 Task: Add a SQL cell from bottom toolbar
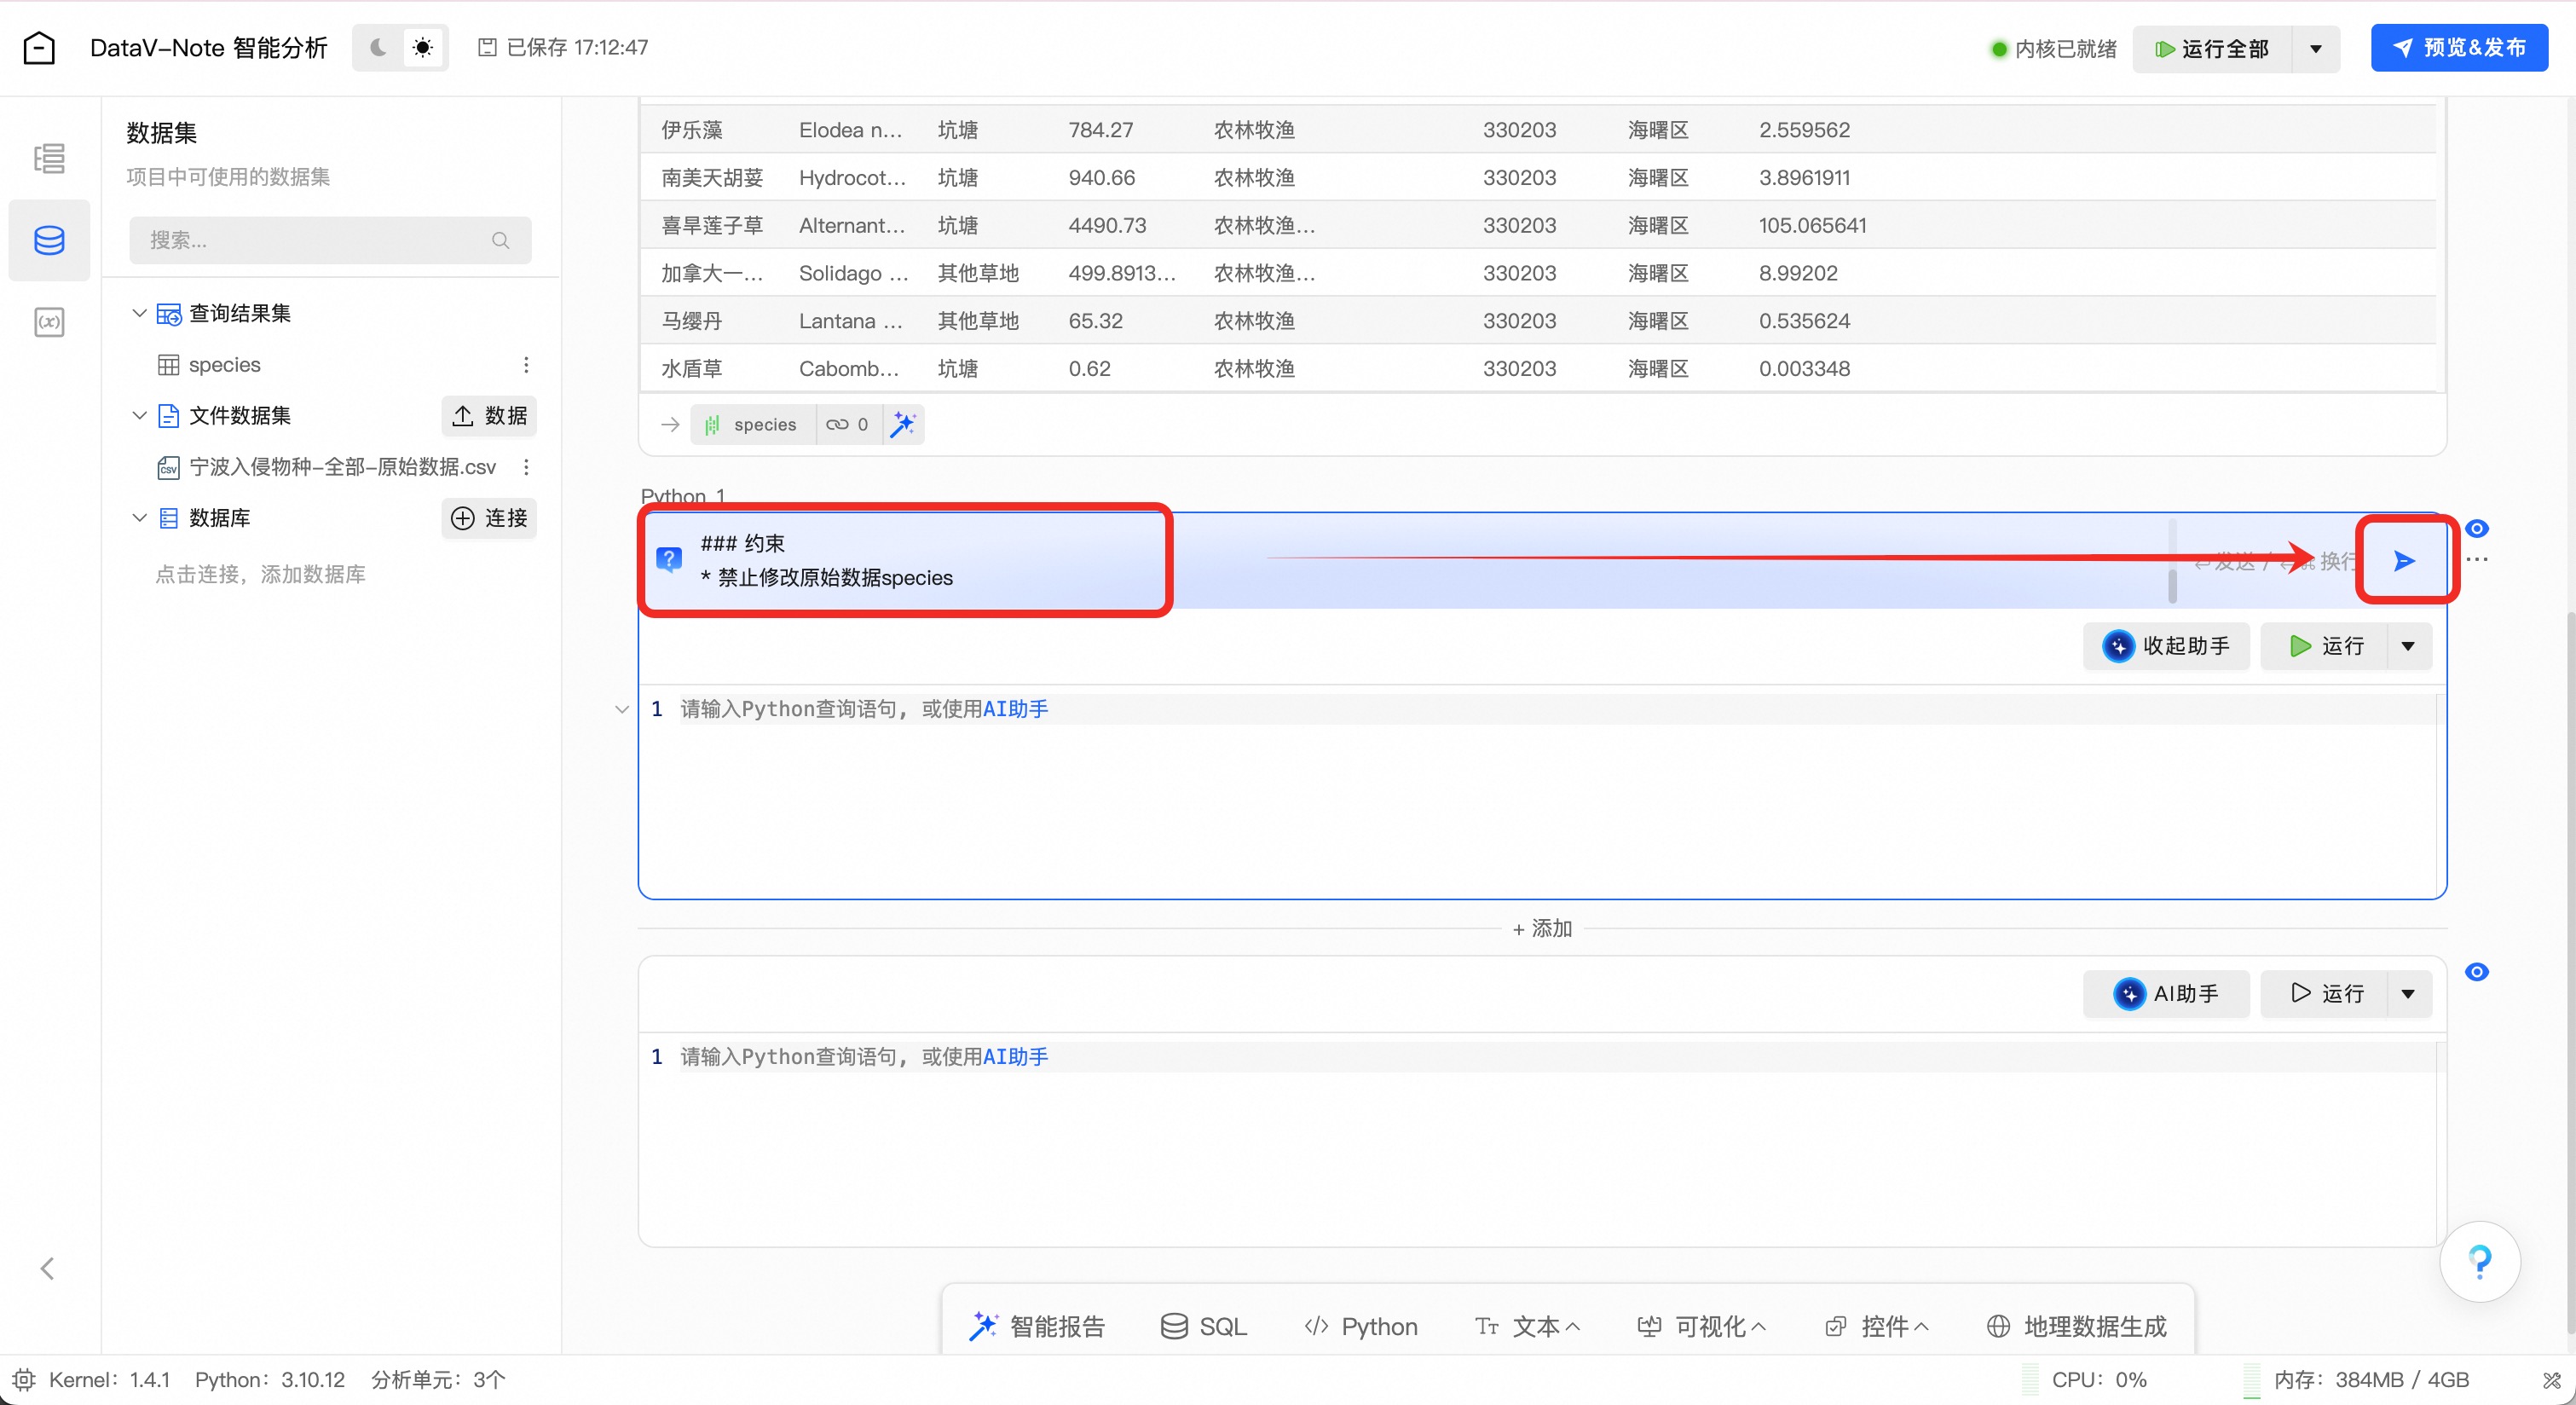[x=1203, y=1326]
